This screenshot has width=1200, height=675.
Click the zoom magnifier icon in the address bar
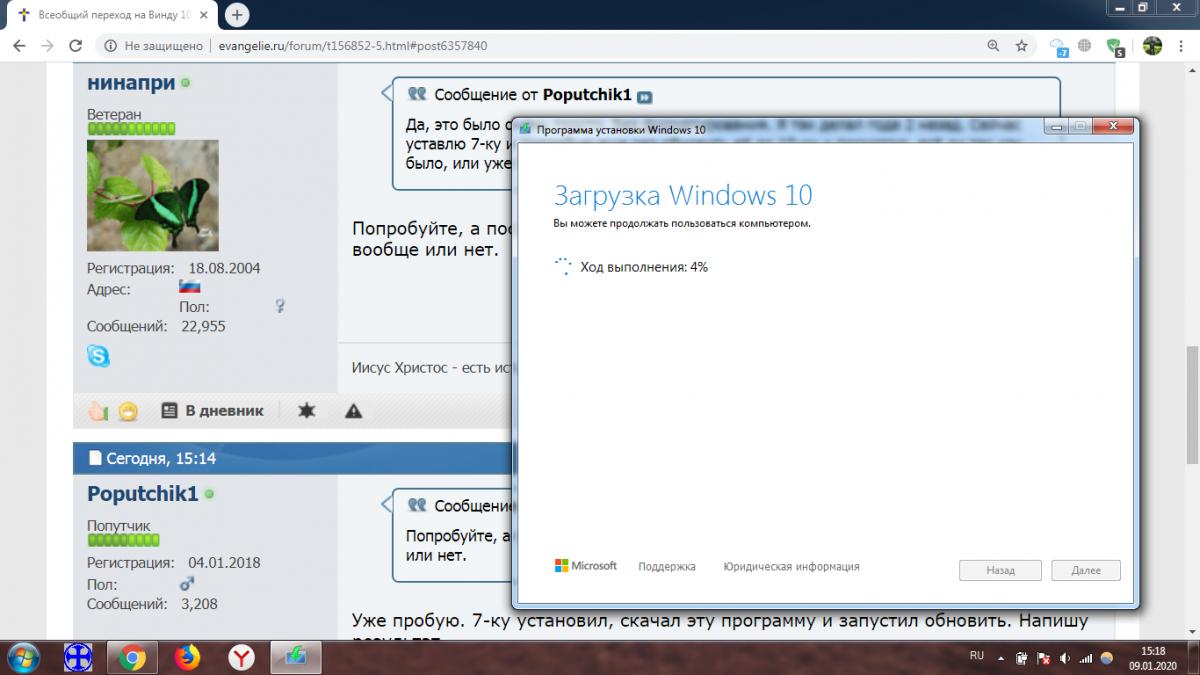point(993,46)
